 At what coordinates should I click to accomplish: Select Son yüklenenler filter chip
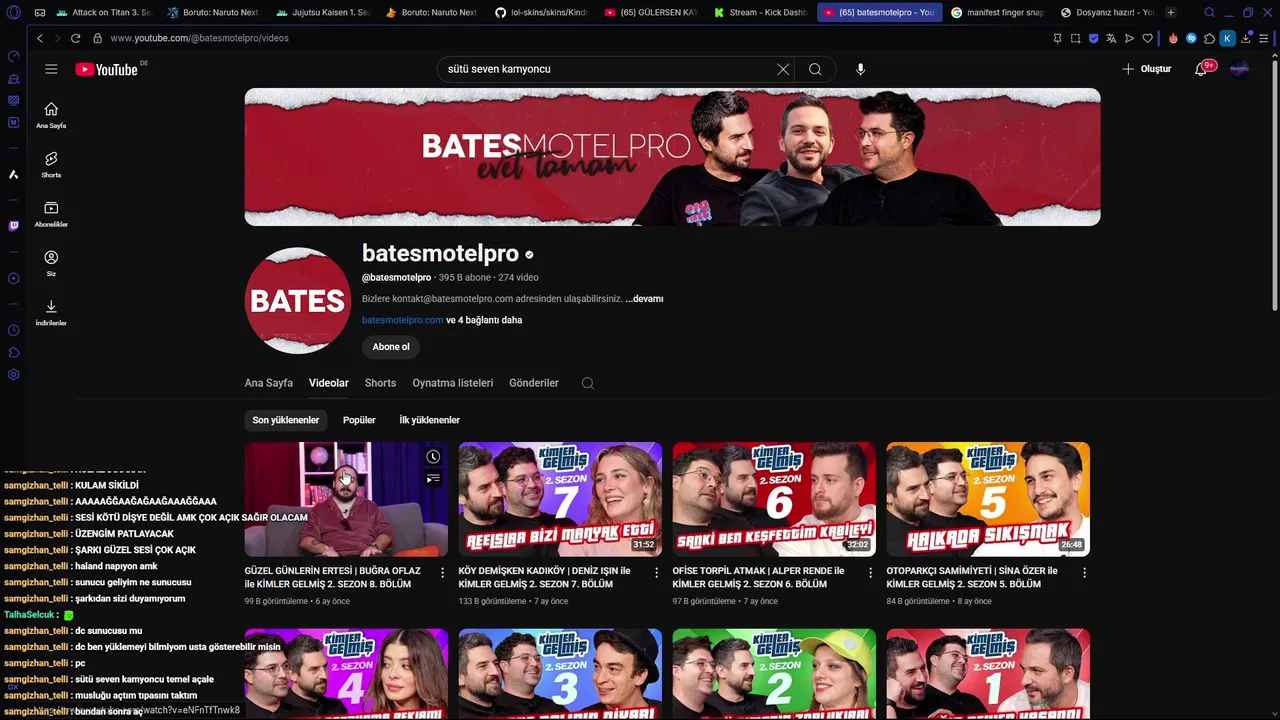[x=286, y=420]
